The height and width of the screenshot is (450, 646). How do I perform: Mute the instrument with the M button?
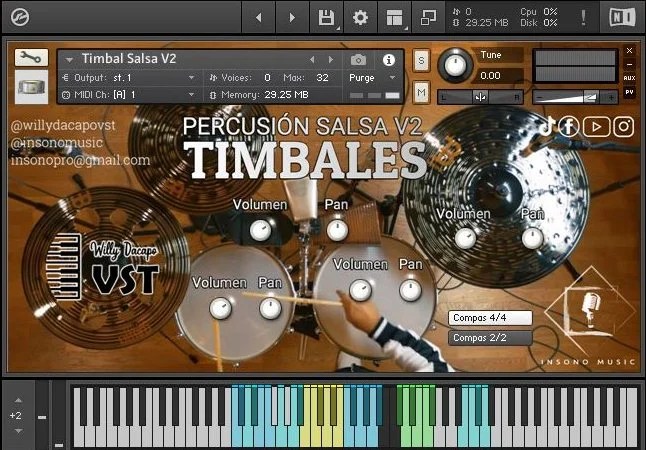point(421,92)
